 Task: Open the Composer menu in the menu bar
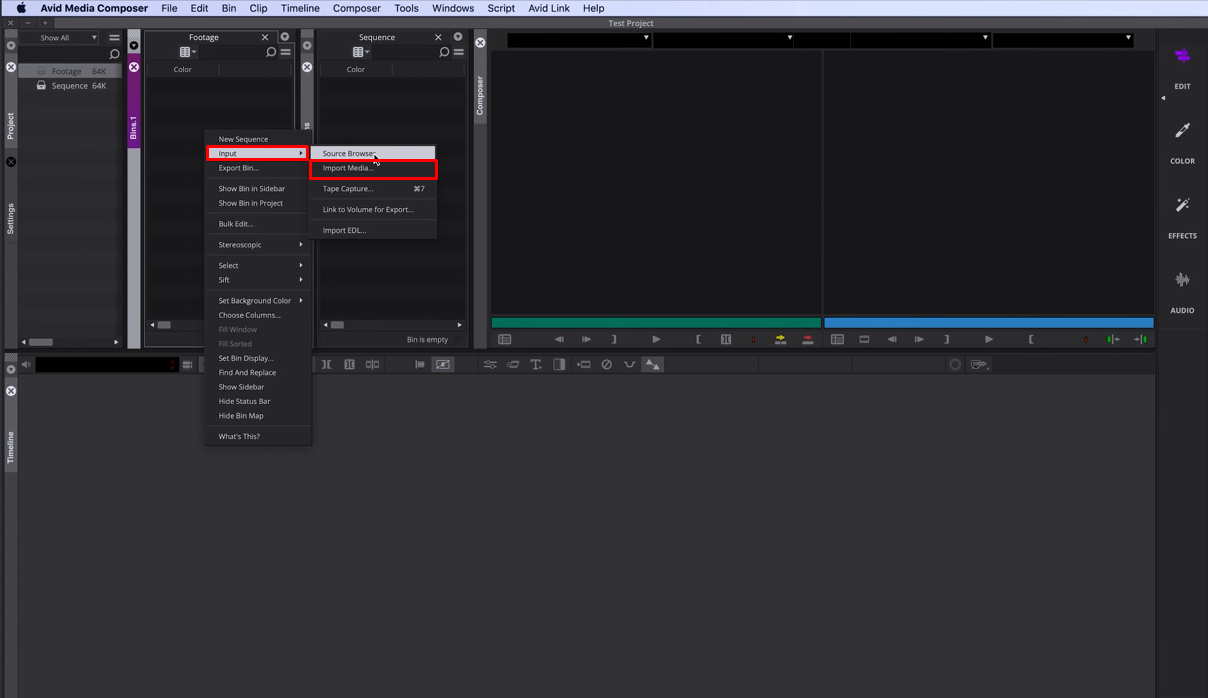357,8
